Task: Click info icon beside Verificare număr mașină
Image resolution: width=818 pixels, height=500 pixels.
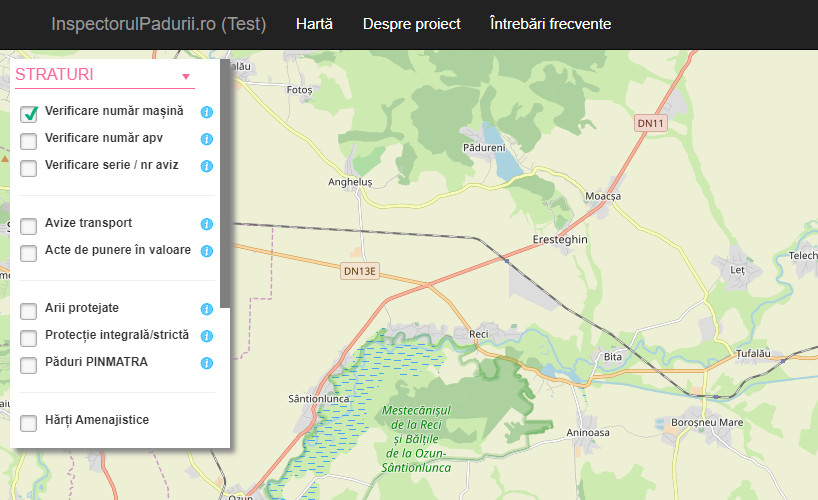Action: pos(206,113)
